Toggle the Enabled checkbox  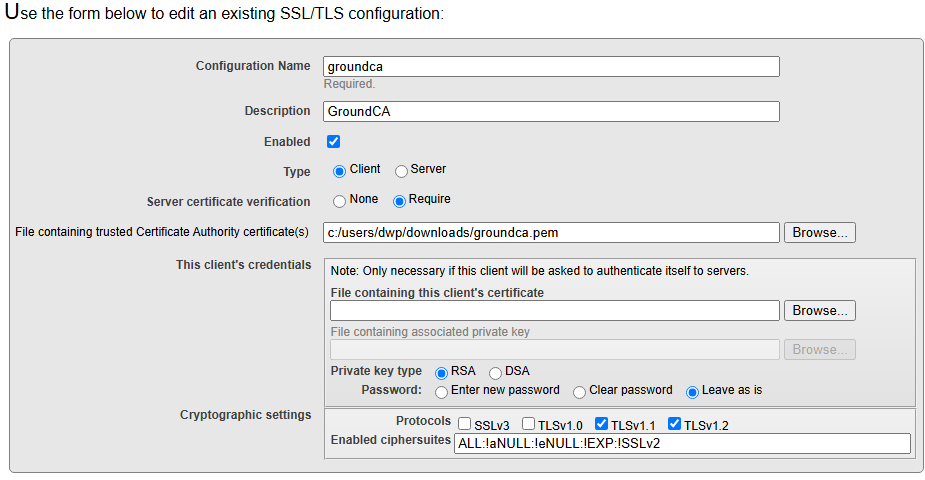click(x=333, y=142)
